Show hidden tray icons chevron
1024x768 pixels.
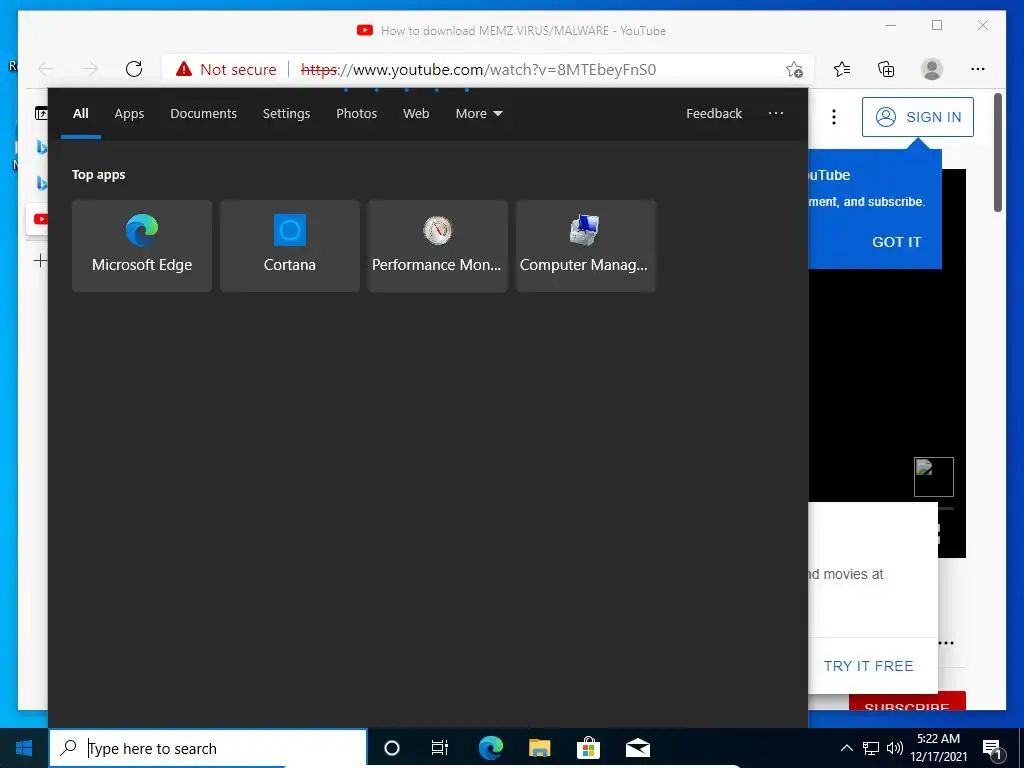(x=846, y=748)
